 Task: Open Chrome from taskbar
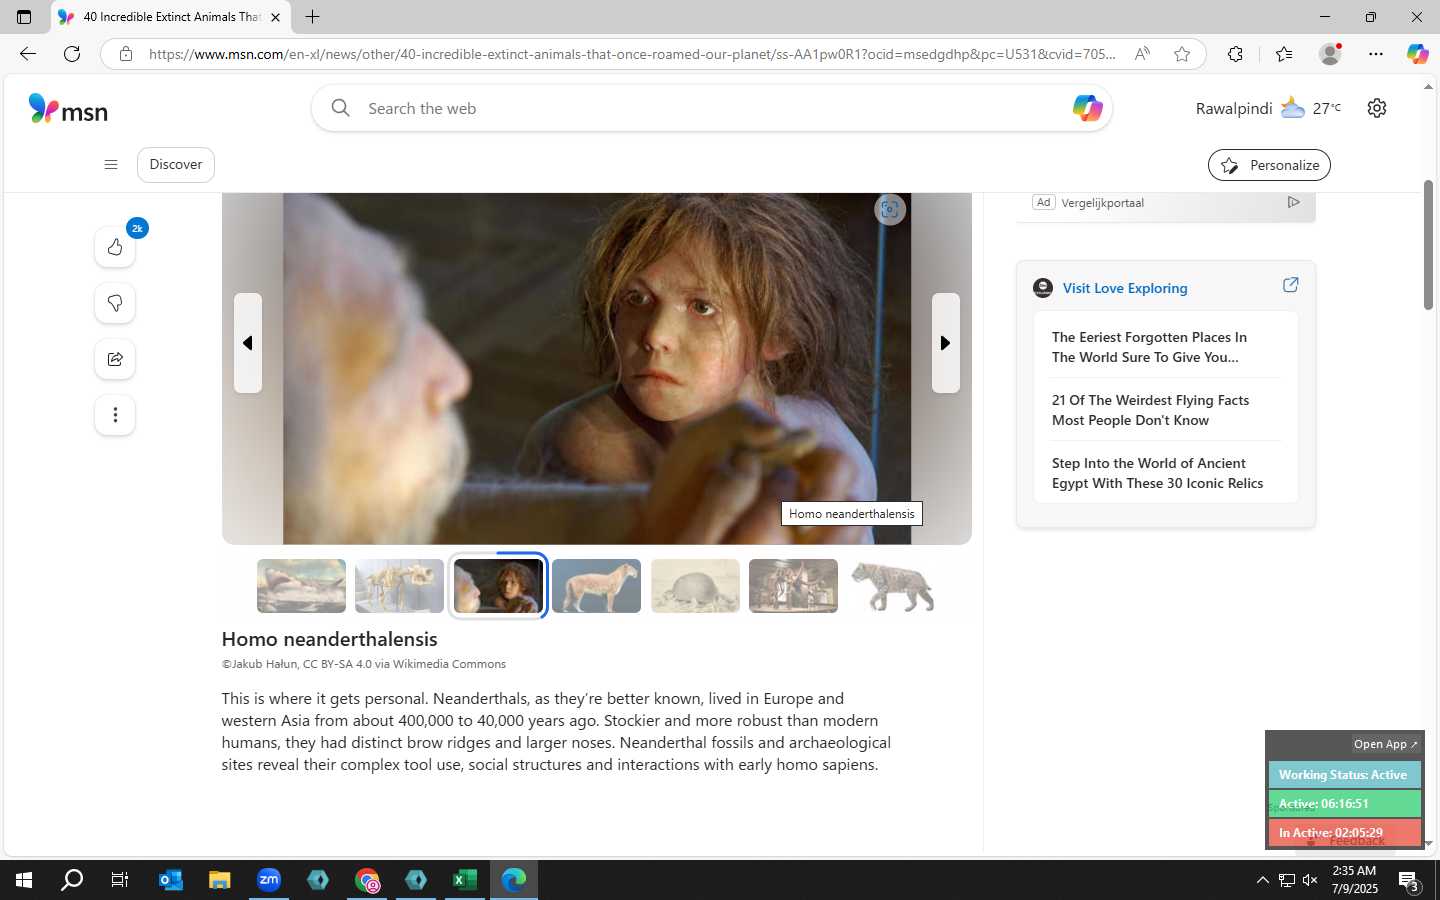pyautogui.click(x=367, y=880)
